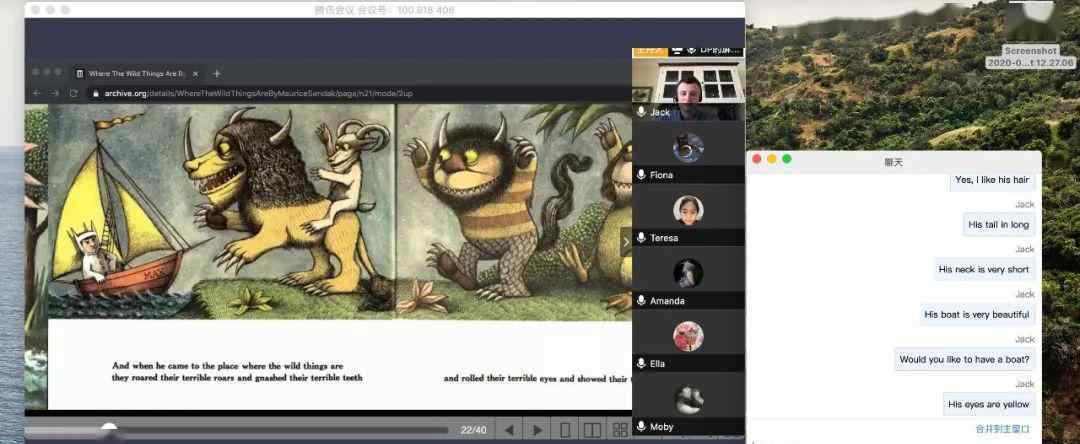1080x444 pixels.
Task: Toggle Jack's microphone icon
Action: [641, 112]
